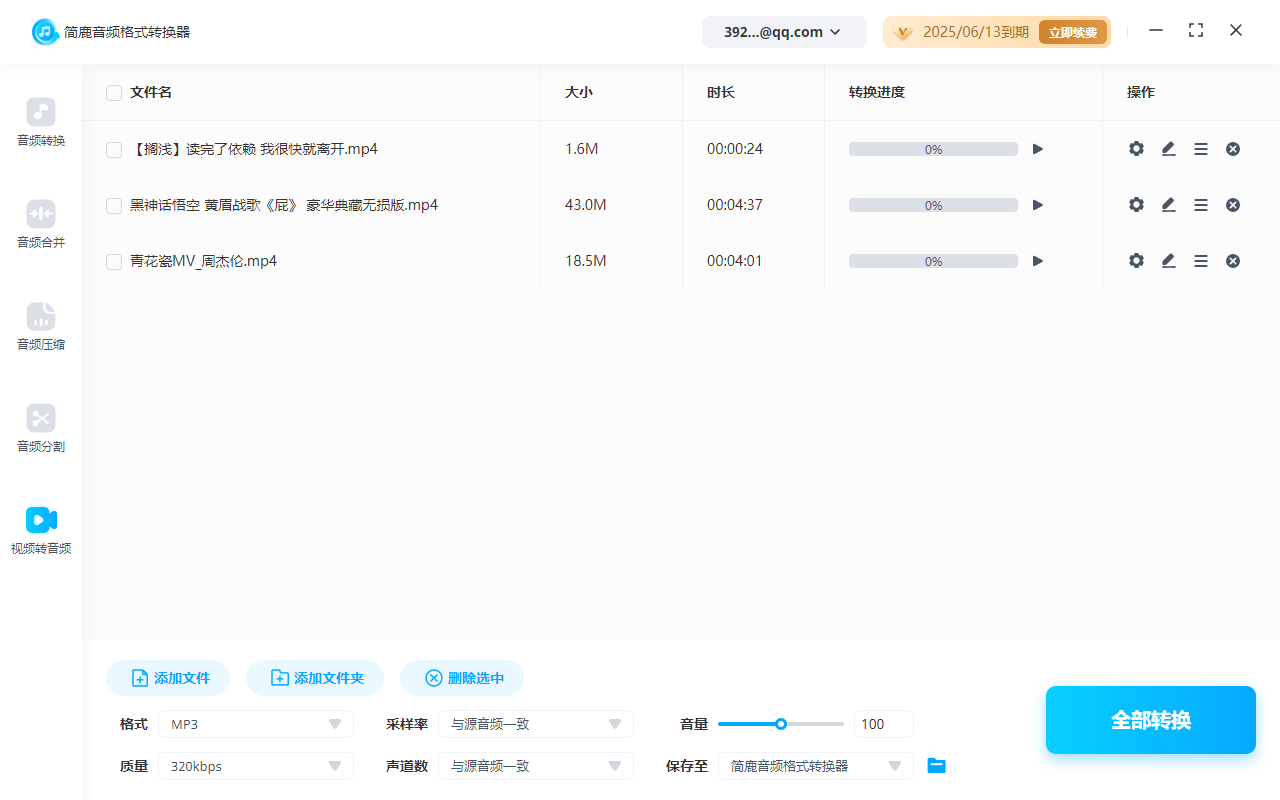Remove 【搁浅】读完了依赖 file via X icon
This screenshot has height=800, width=1280.
(1232, 148)
